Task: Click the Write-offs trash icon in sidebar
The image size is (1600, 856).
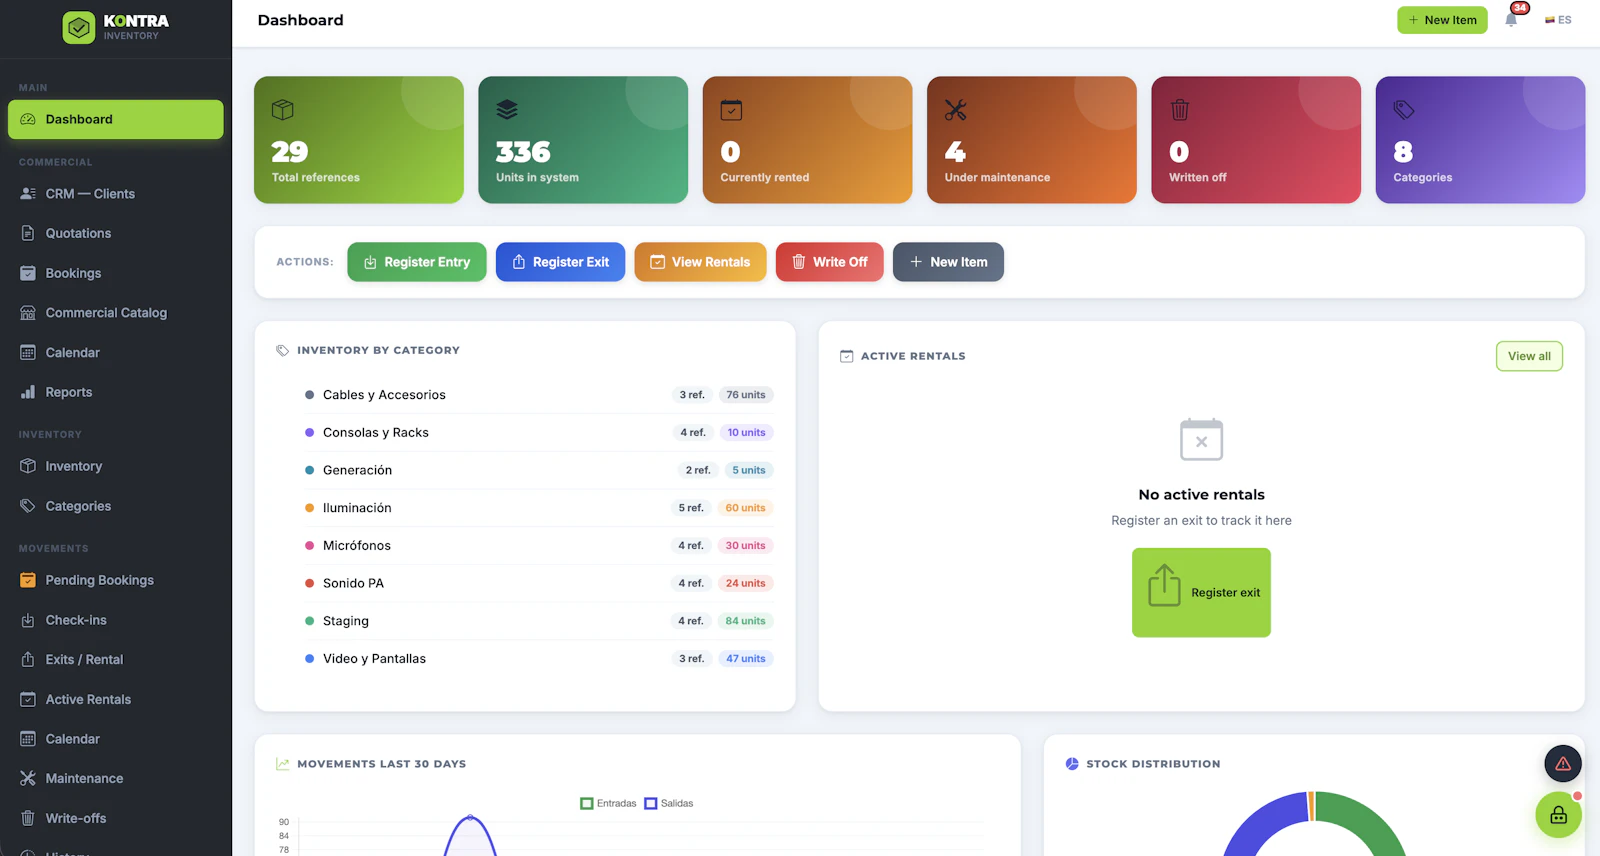Action: [28, 818]
